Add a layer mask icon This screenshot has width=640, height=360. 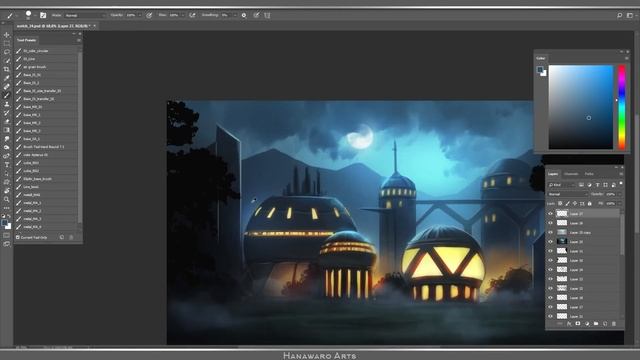578,324
